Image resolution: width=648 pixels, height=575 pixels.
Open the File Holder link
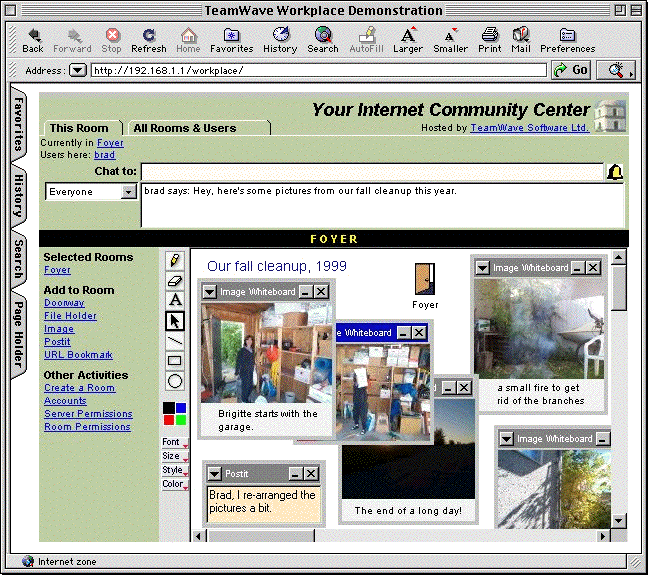tap(70, 316)
